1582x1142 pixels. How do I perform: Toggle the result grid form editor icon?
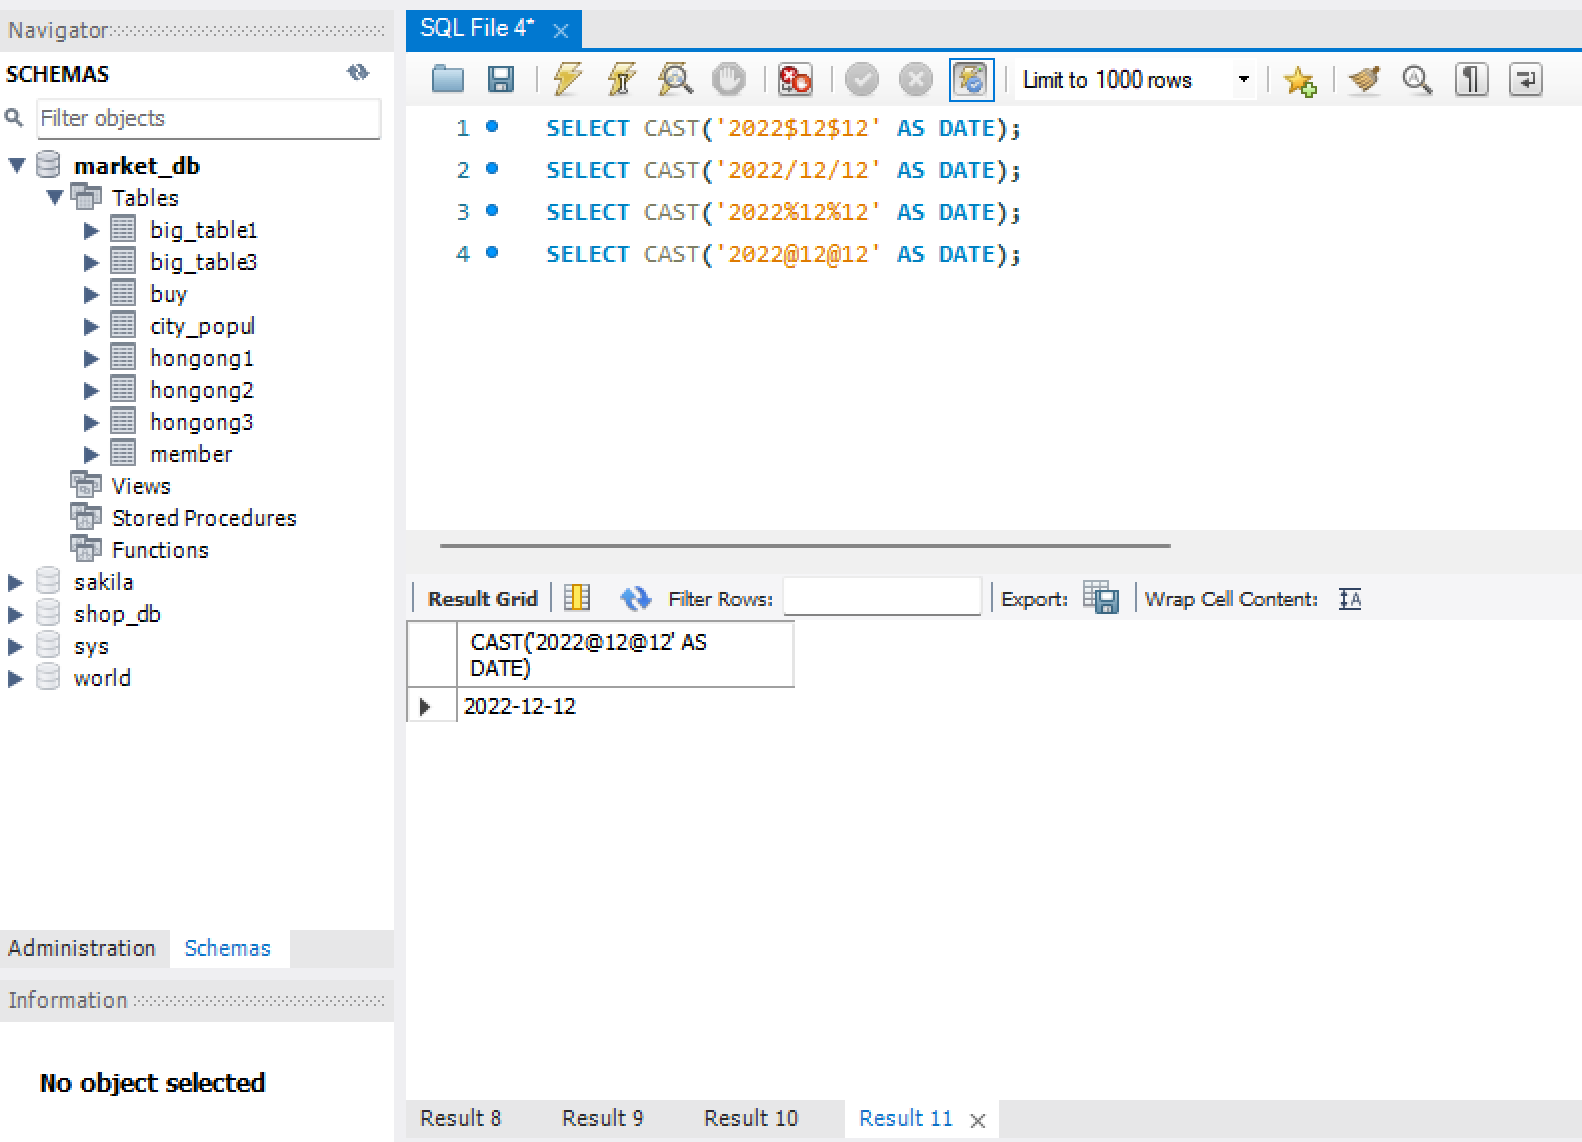[x=577, y=598]
